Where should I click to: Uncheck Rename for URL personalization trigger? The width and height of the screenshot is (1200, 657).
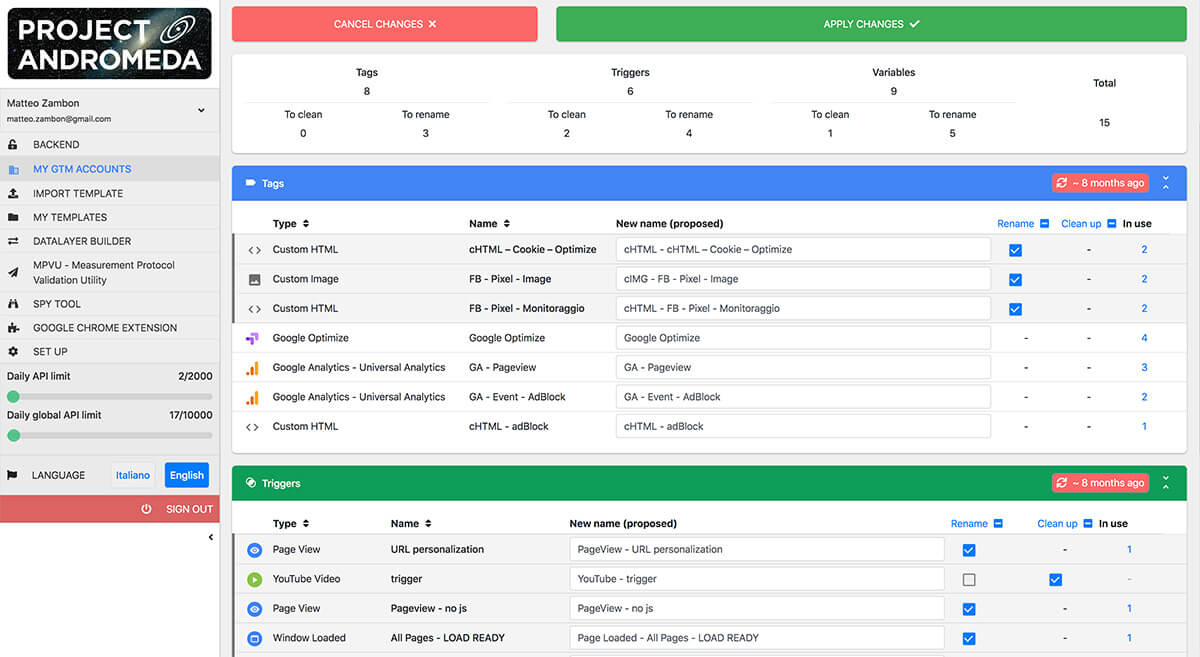[968, 550]
